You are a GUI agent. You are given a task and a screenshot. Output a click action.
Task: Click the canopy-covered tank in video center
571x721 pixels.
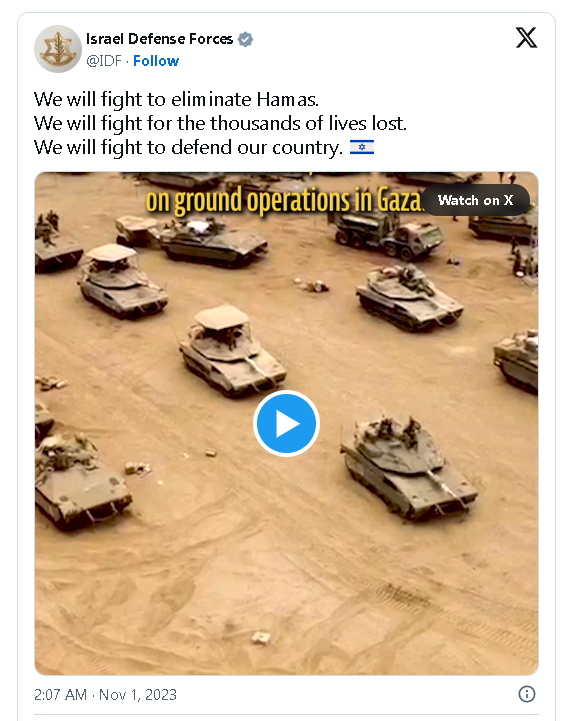232,351
